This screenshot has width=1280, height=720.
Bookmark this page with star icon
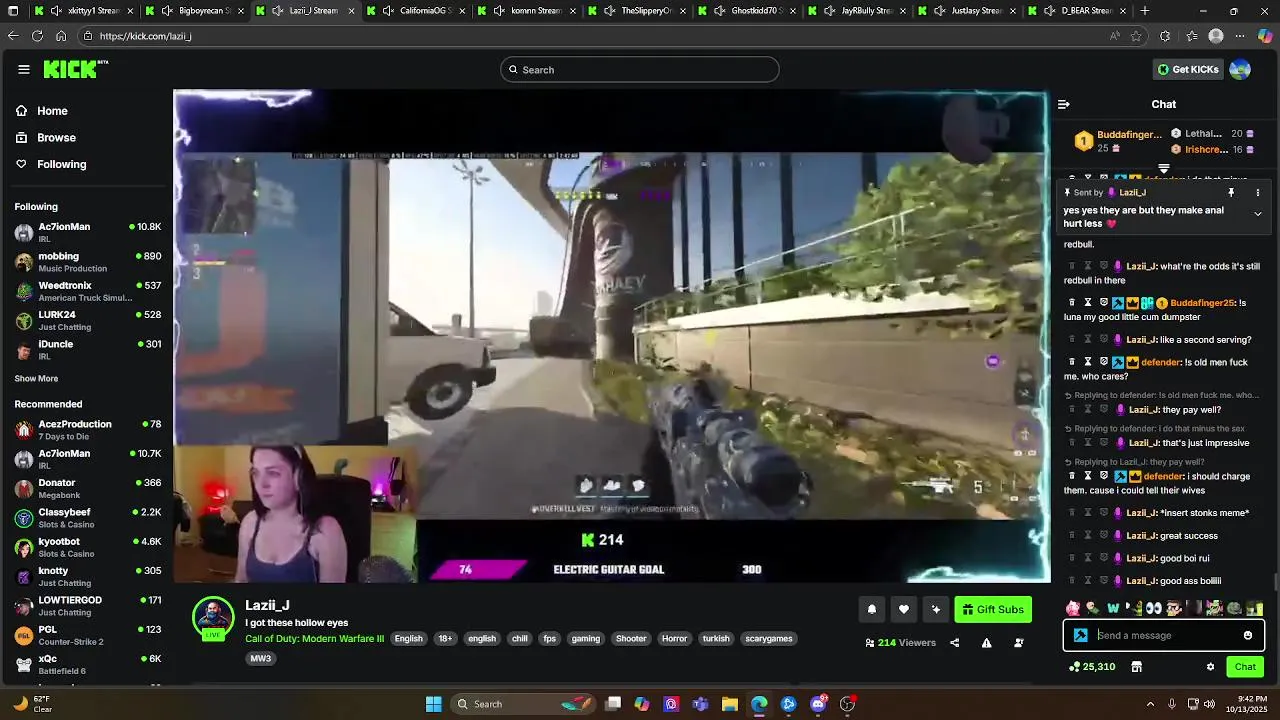tap(1136, 36)
